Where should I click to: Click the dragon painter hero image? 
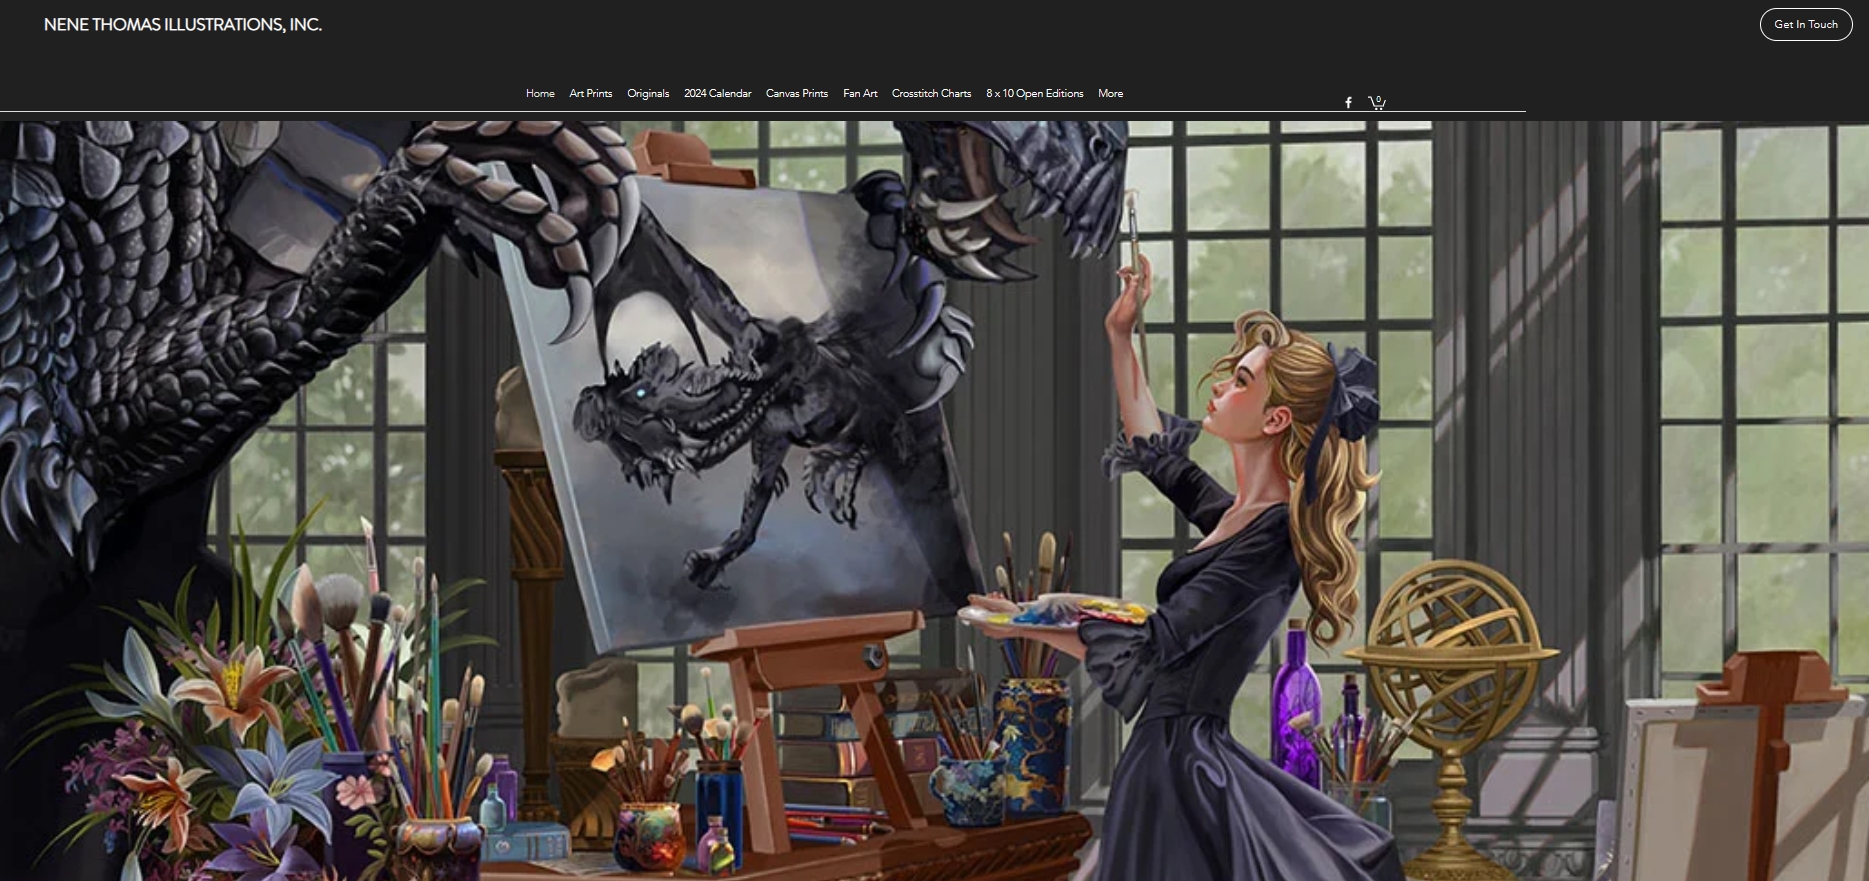(934, 501)
